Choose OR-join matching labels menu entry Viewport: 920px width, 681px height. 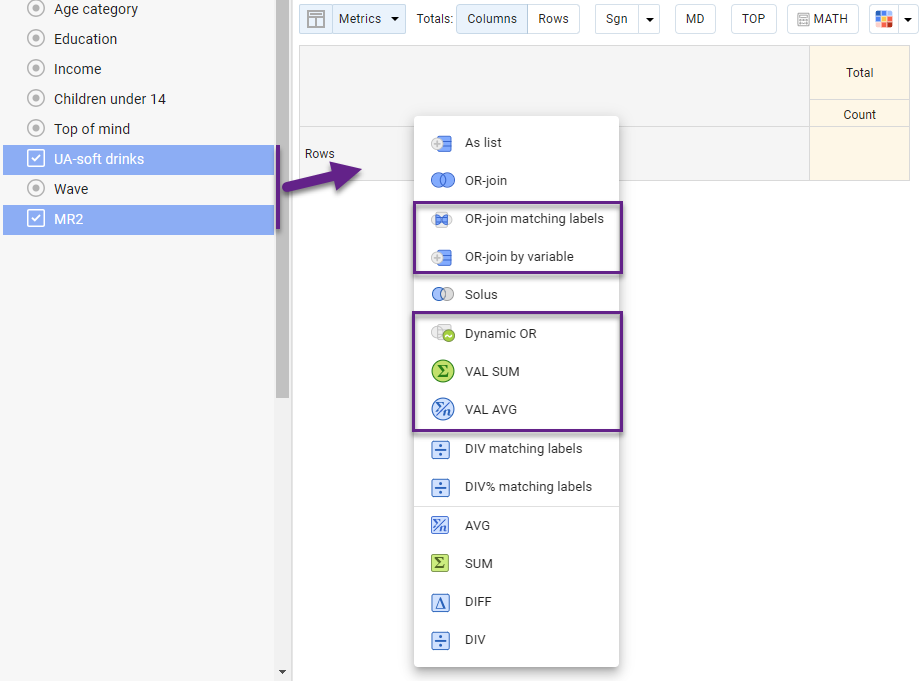[534, 219]
